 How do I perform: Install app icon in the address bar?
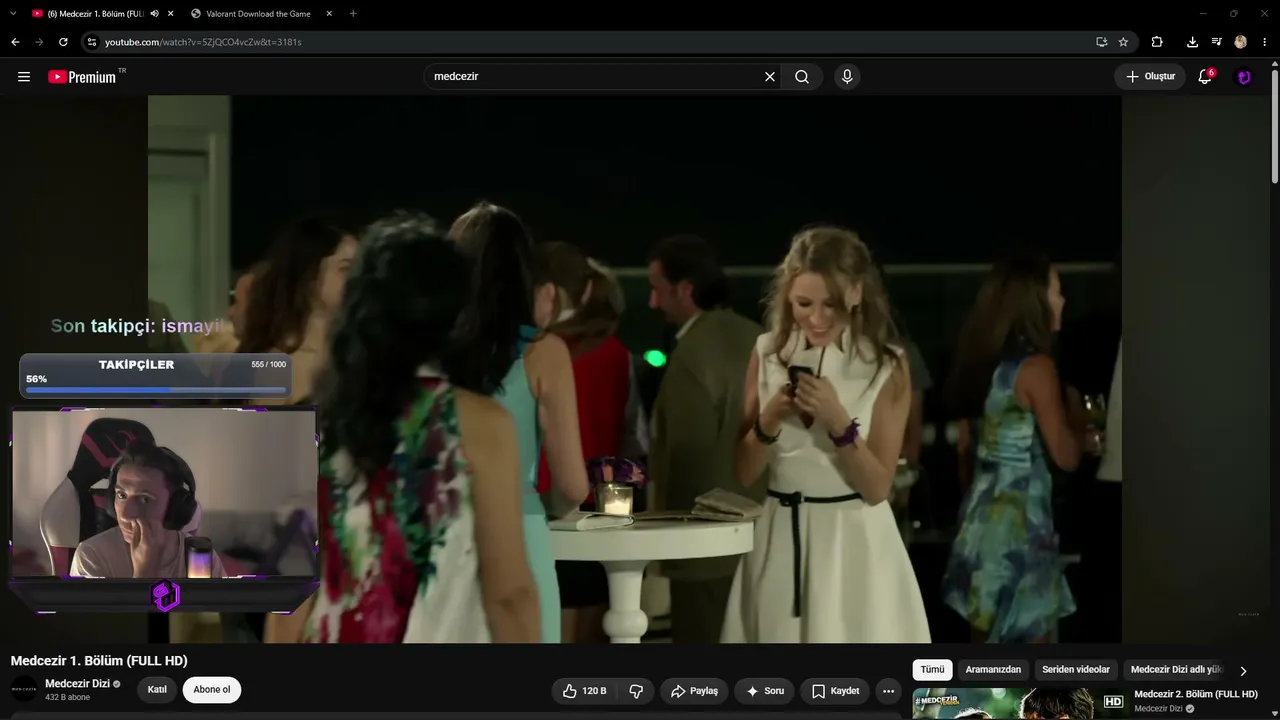click(1101, 42)
